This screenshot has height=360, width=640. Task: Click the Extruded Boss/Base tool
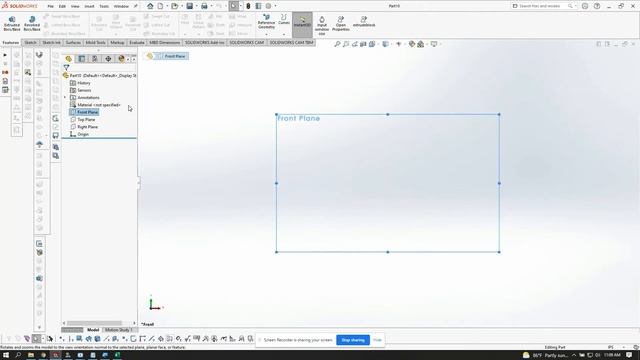click(x=12, y=24)
